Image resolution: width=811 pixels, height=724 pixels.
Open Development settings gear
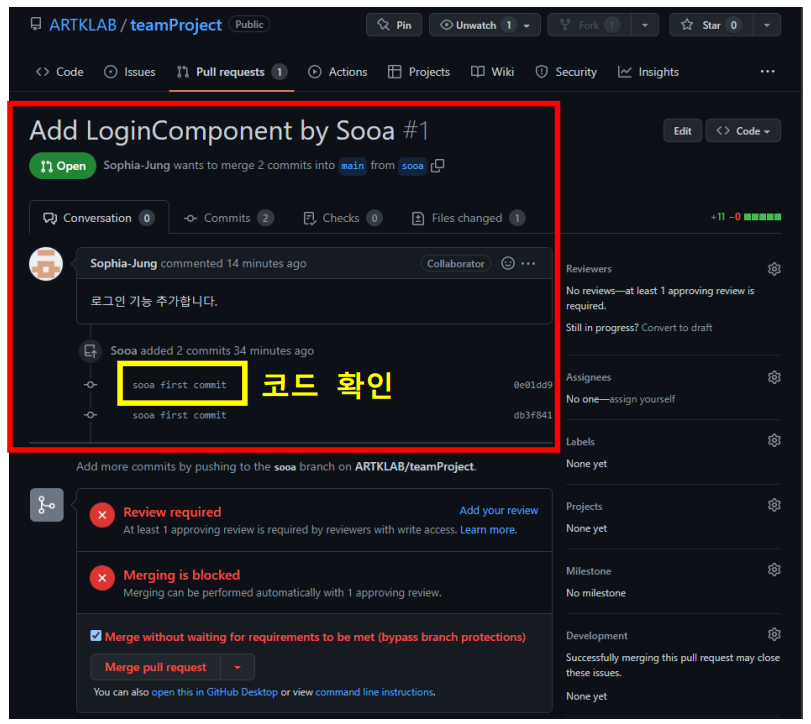click(774, 635)
